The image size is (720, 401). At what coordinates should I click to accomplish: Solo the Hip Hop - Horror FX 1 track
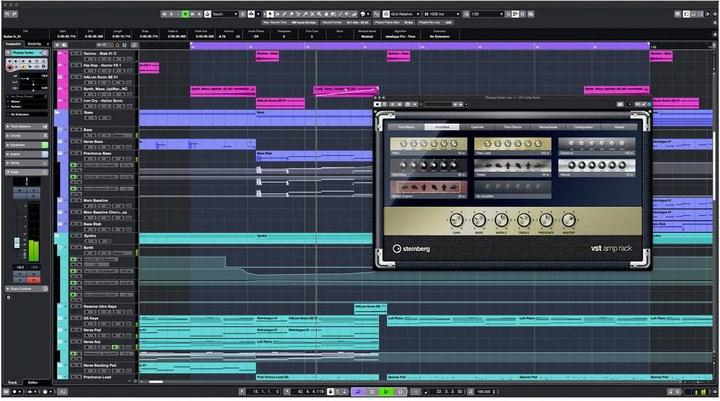(79, 65)
